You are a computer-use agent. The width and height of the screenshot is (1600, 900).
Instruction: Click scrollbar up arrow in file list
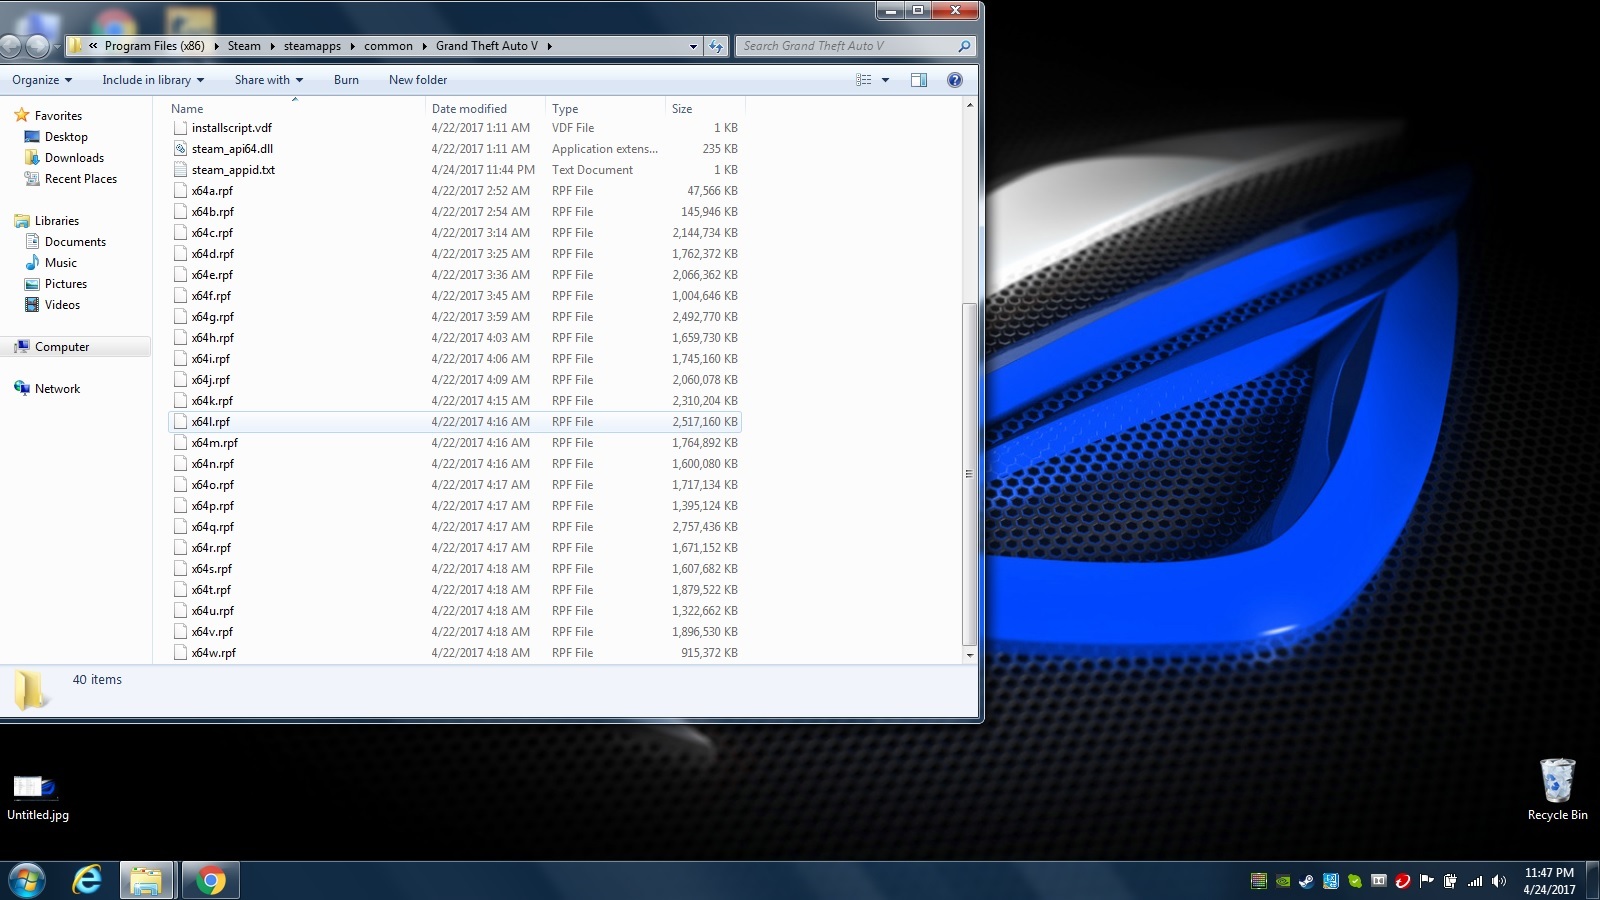tap(969, 105)
